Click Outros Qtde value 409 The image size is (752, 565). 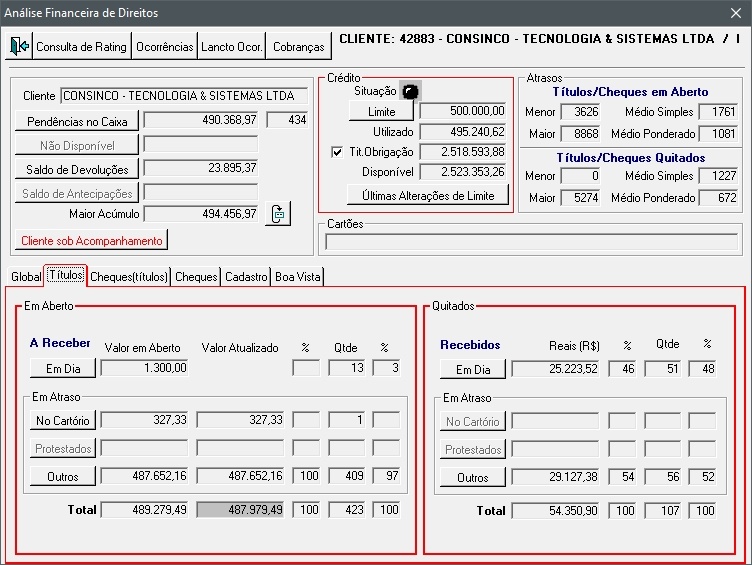tap(347, 476)
